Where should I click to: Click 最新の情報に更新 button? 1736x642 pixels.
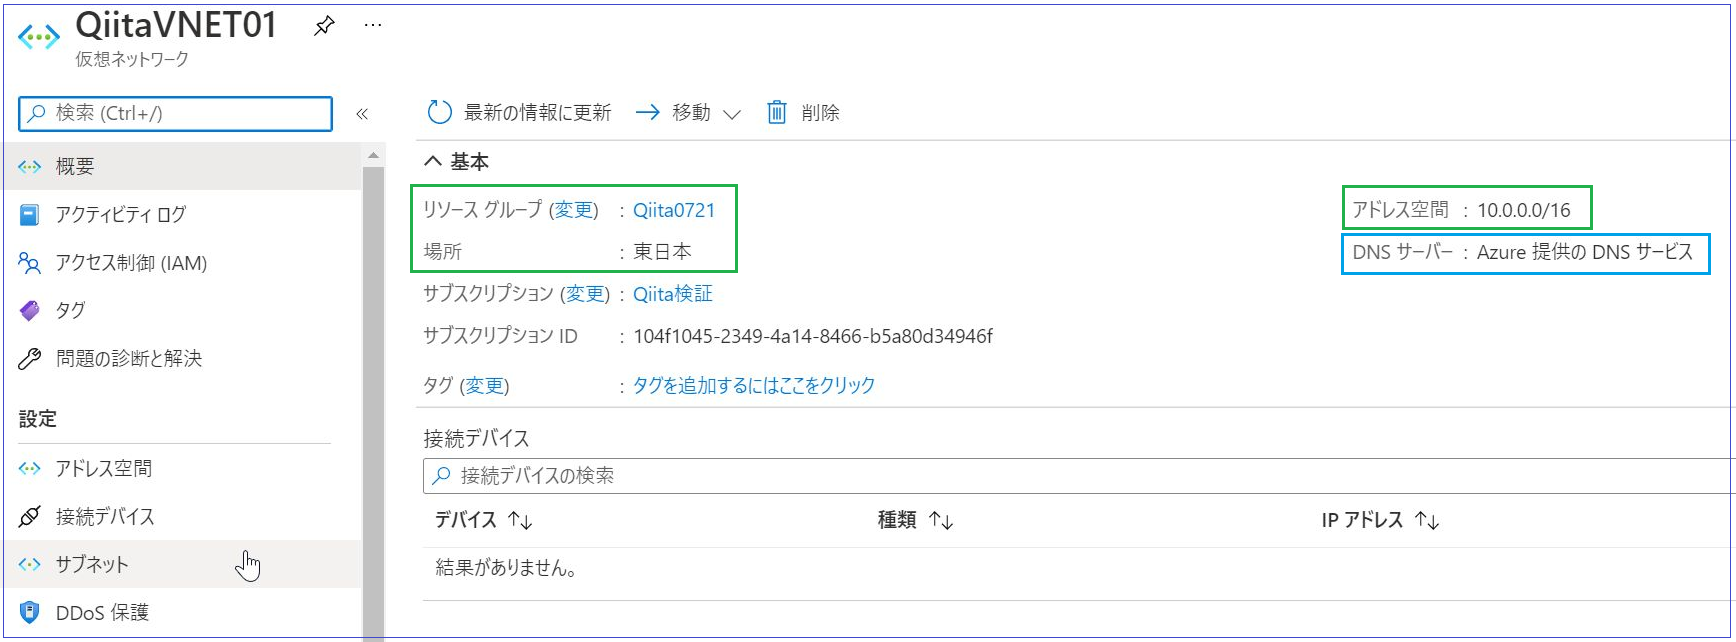[x=519, y=113]
